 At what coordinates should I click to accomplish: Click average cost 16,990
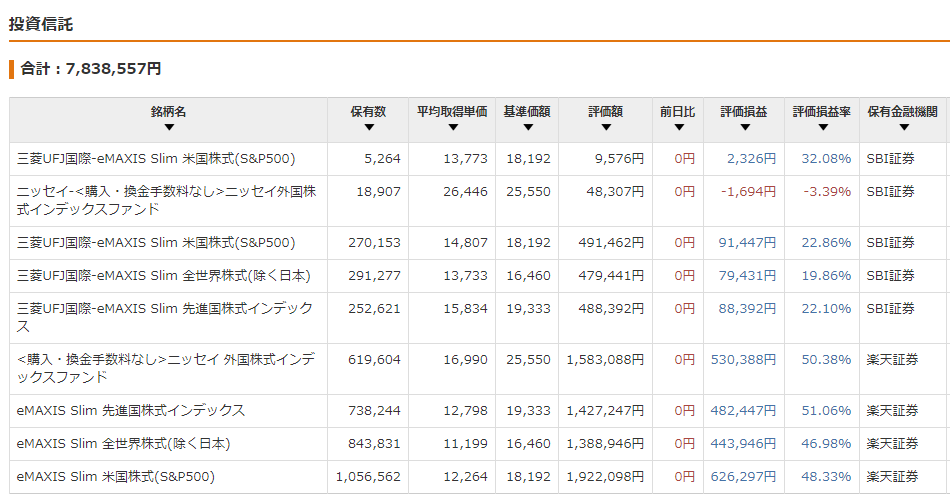tap(465, 359)
